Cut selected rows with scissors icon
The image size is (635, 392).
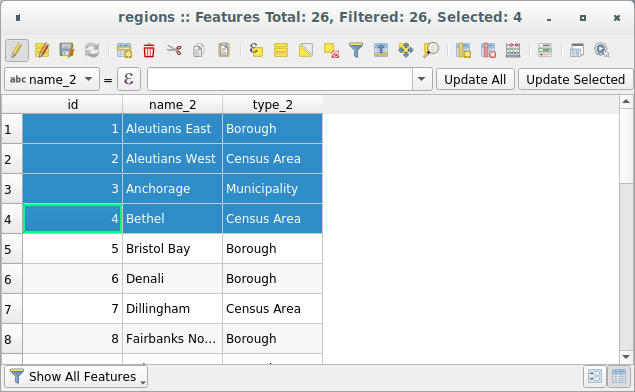coord(174,51)
